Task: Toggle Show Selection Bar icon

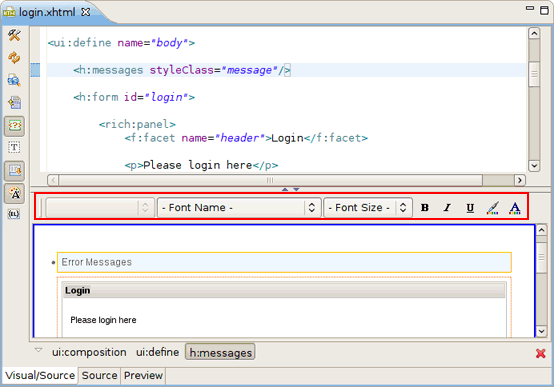Action: (x=14, y=171)
